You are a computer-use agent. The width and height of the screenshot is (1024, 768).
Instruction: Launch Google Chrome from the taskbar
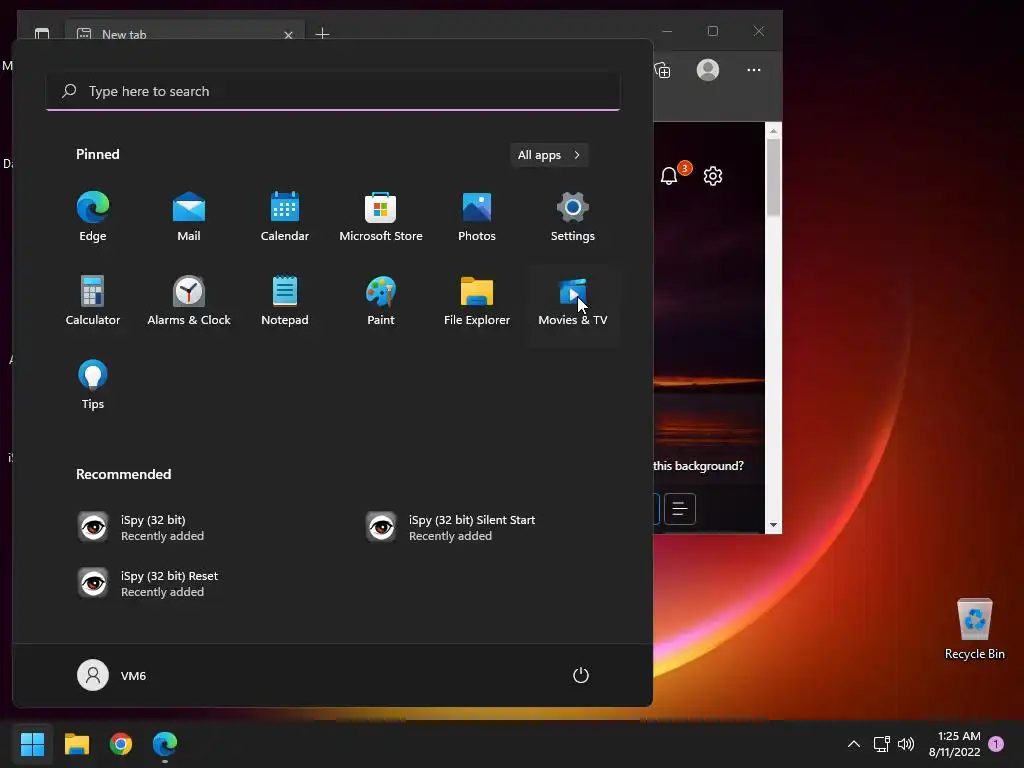point(121,744)
